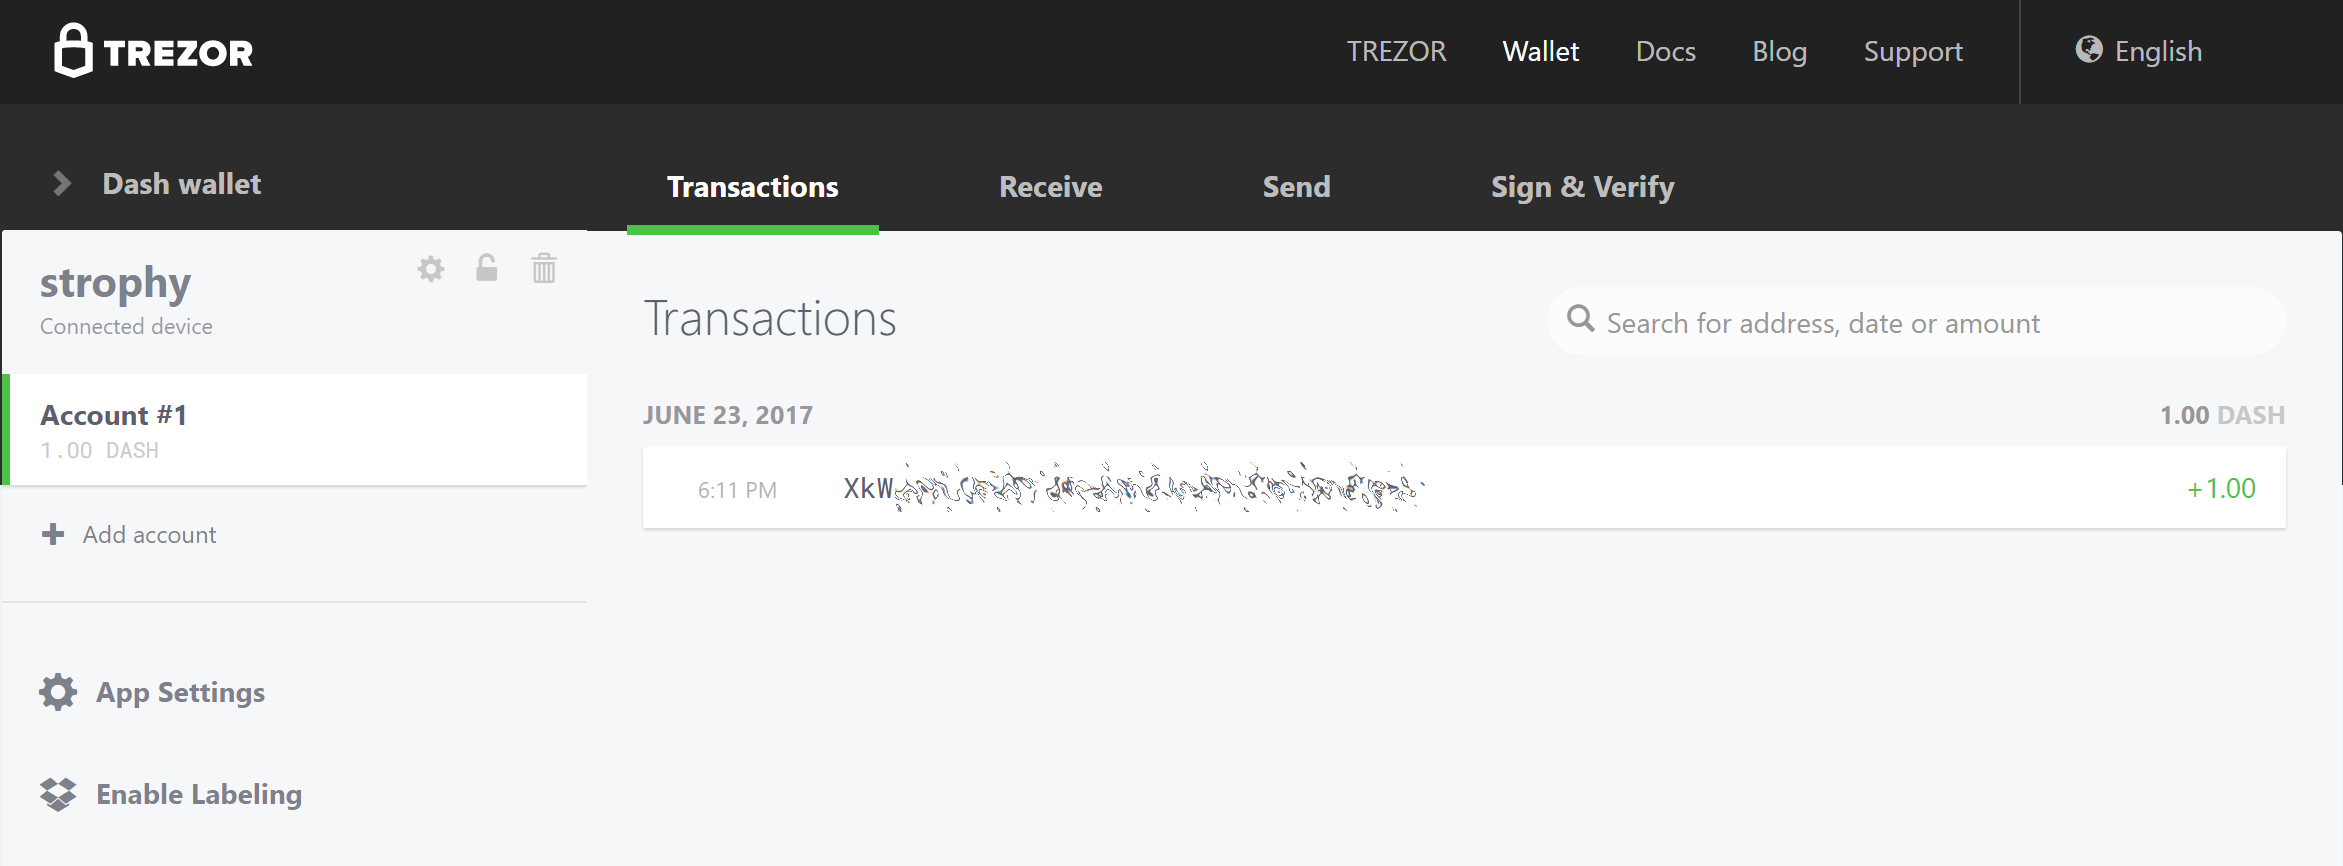Viewport: 2343px width, 866px height.
Task: Go to the Sign & Verify tab
Action: 1582,187
